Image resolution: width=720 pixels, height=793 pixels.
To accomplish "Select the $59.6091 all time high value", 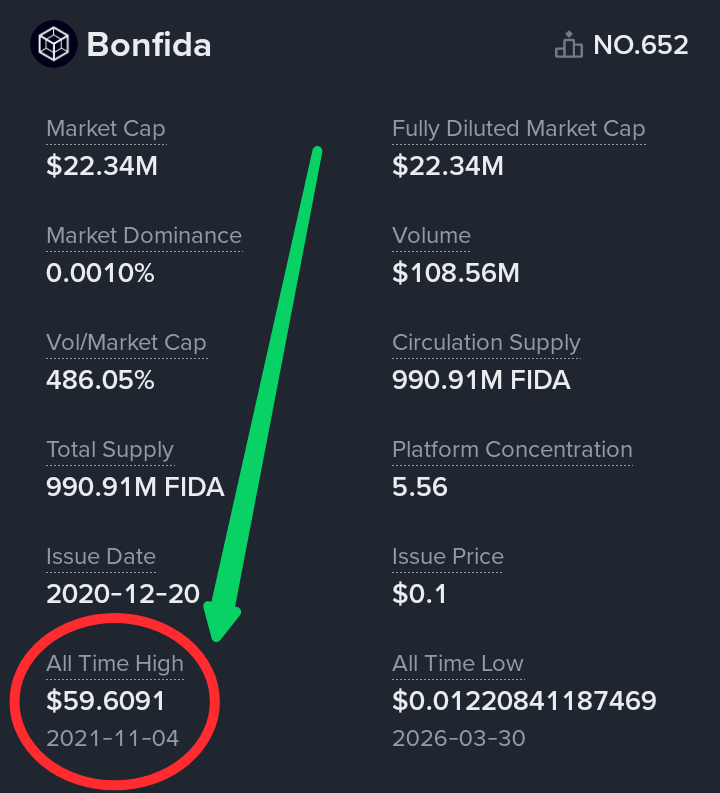I will coord(106,701).
